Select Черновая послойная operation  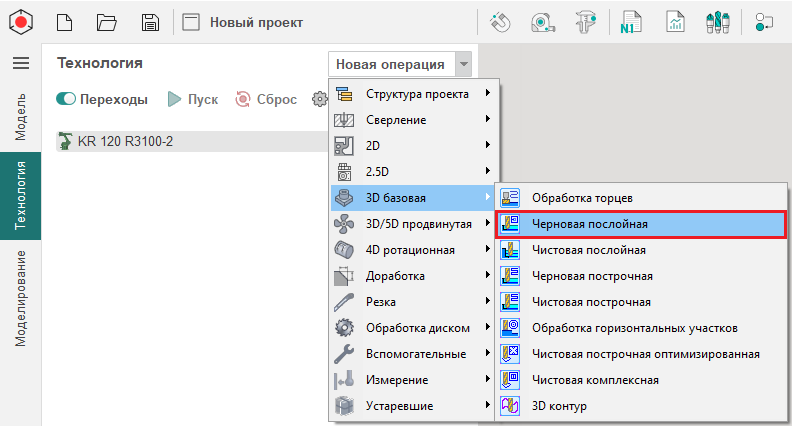click(x=590, y=224)
